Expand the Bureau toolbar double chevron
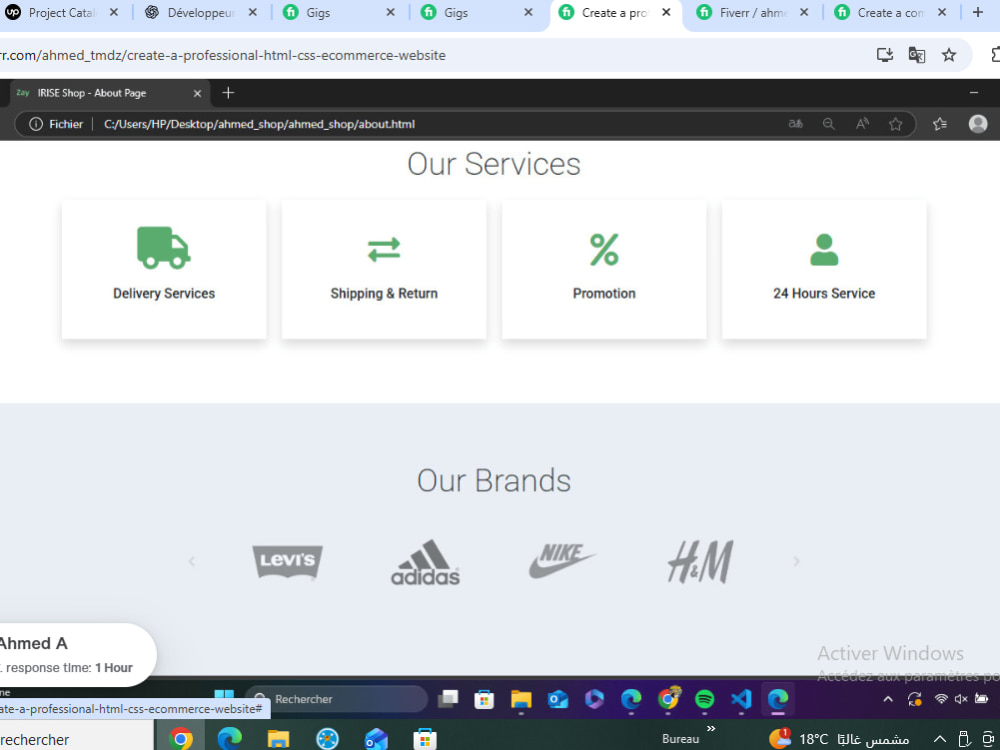 click(711, 728)
